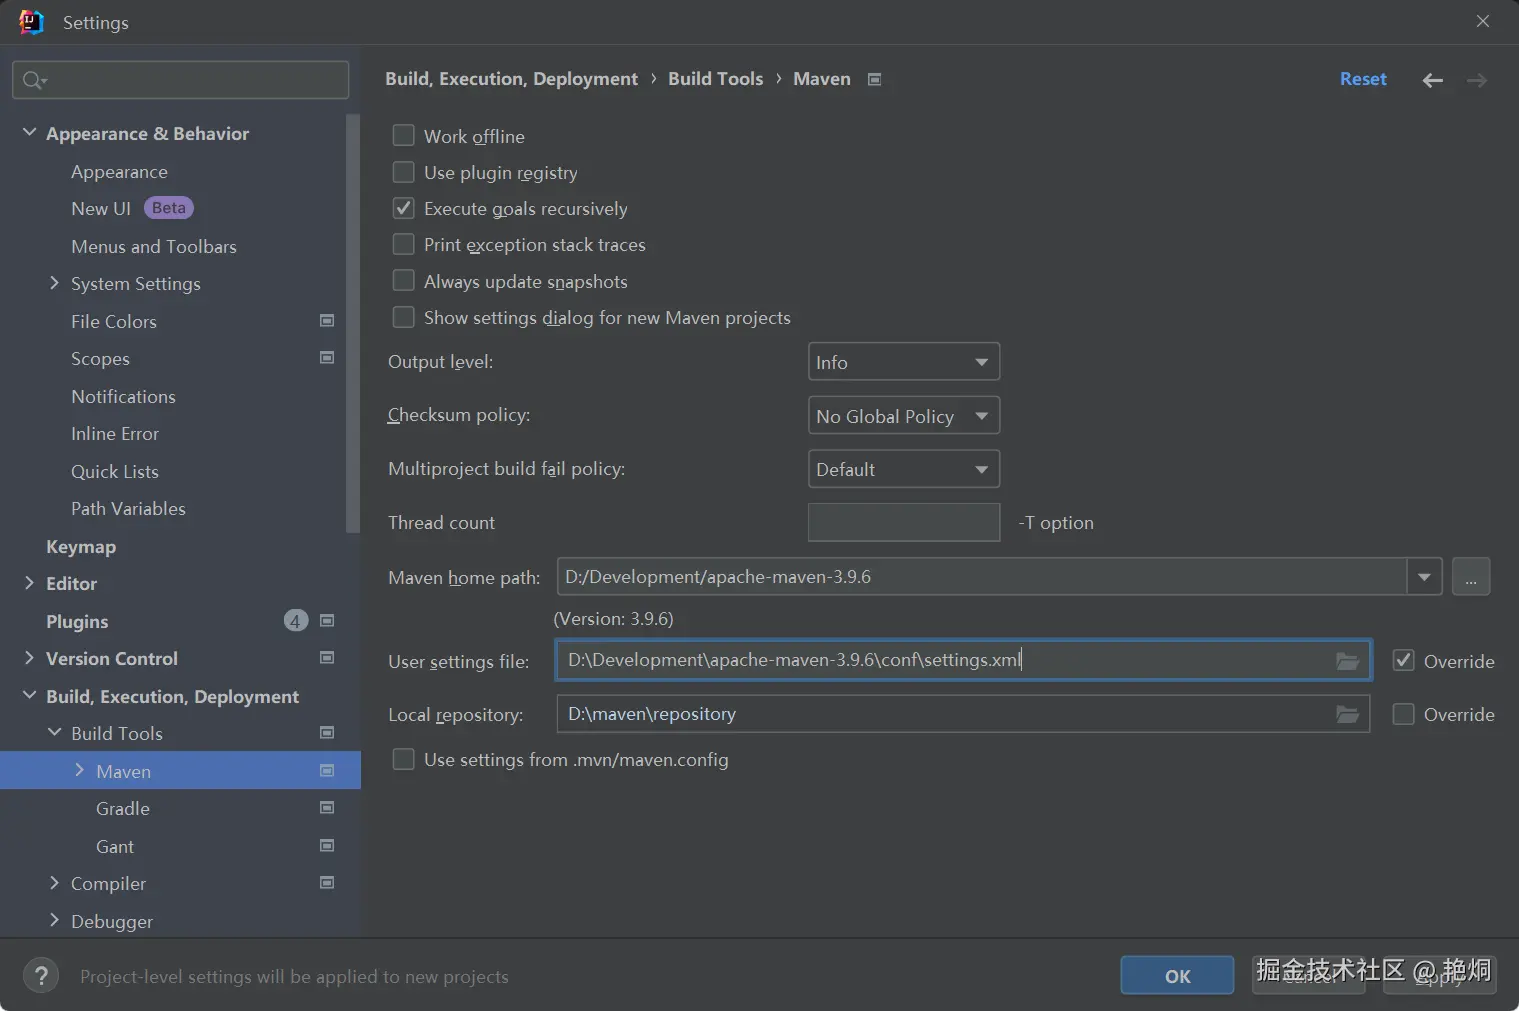Click Build, Execution, Deployment breadcrumb

511,79
